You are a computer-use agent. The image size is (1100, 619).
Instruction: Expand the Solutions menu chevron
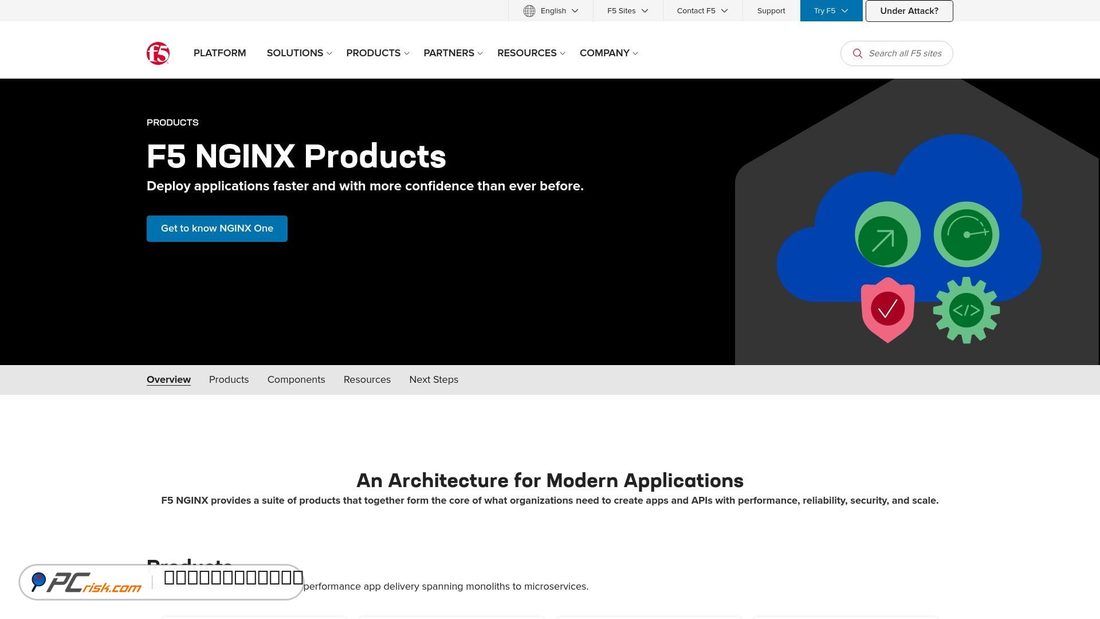[x=329, y=53]
